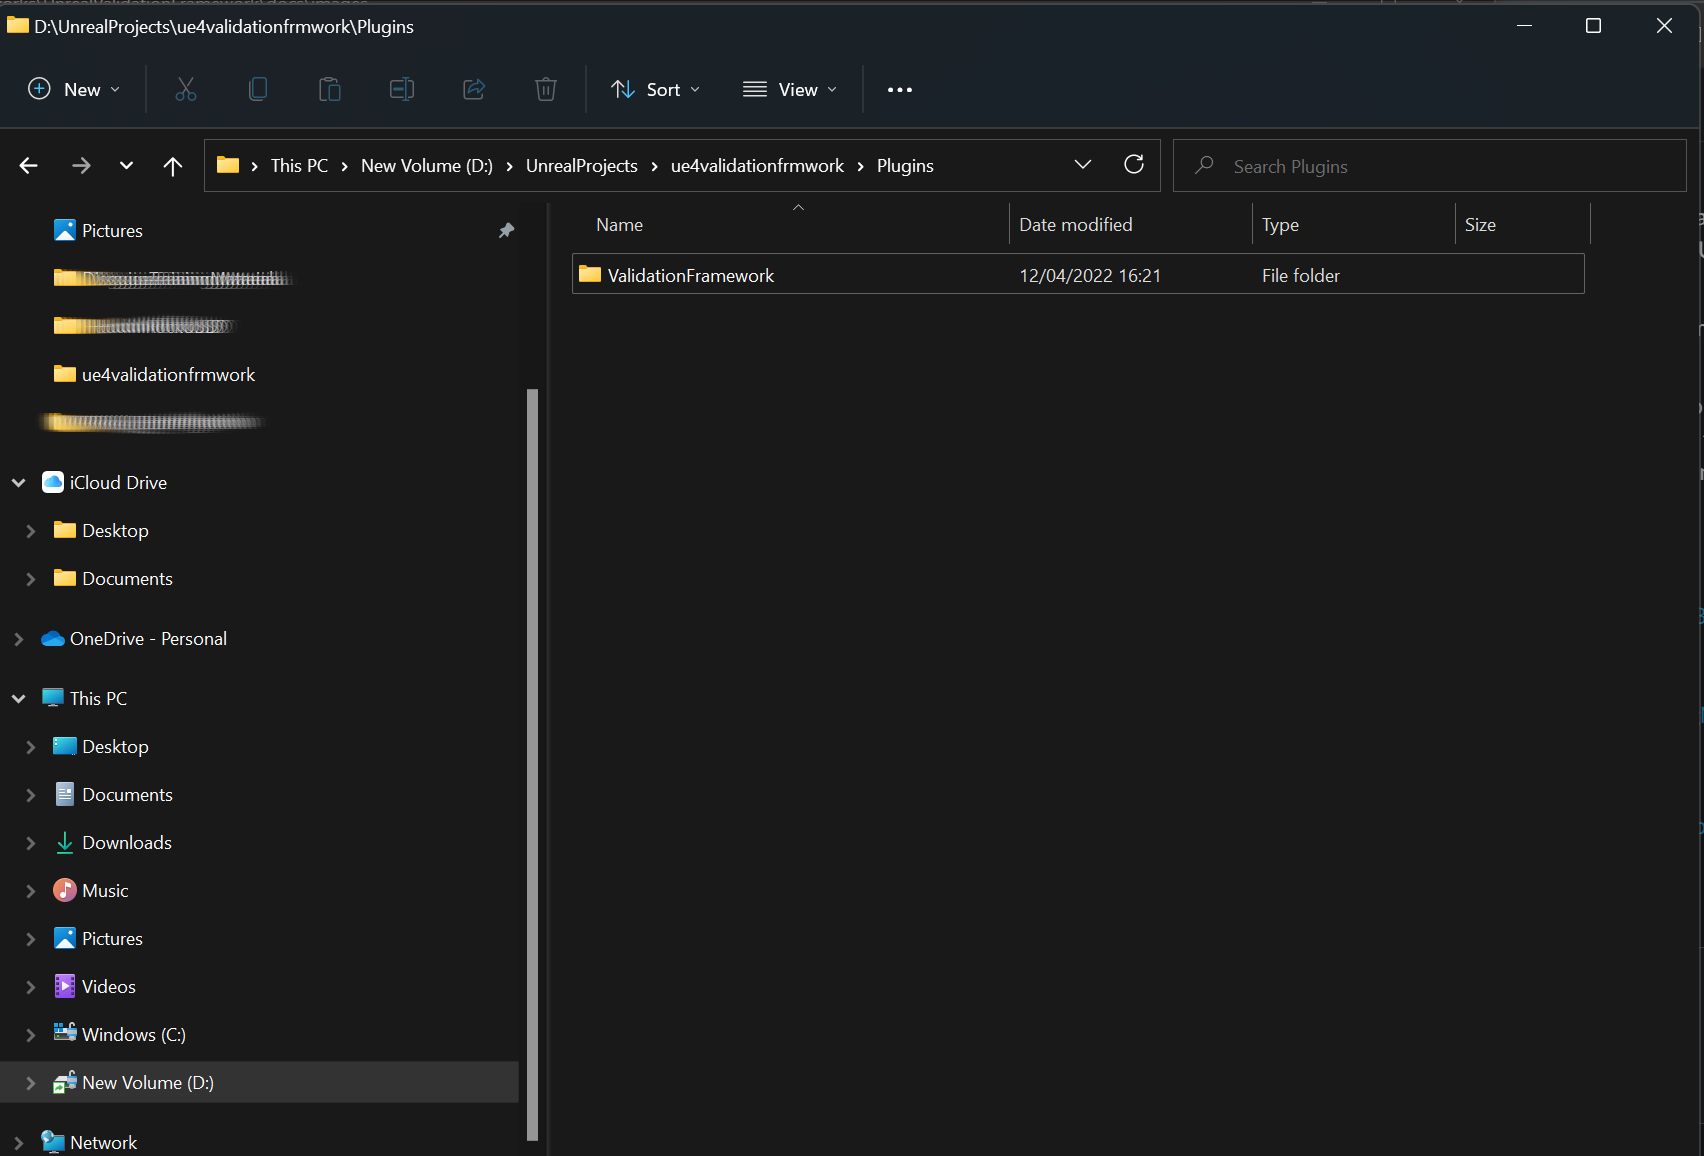Open the ValidationFramework folder
Viewport: 1704px width, 1156px height.
pos(690,275)
